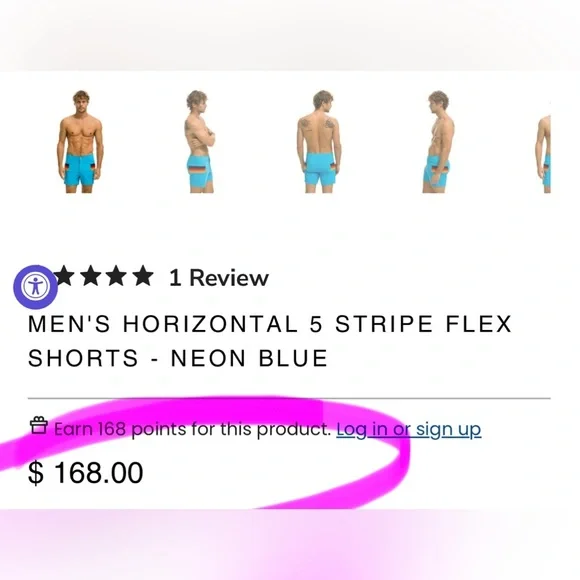
Task: Show the partially cut-off fifth product thumbnail
Action: pyautogui.click(x=543, y=154)
